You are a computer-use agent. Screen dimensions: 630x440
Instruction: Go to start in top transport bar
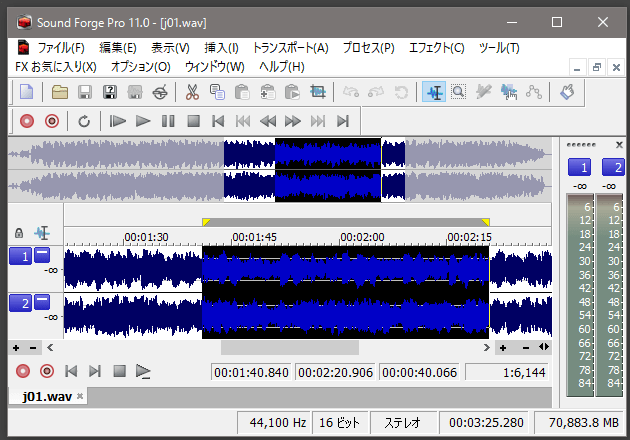tap(218, 121)
